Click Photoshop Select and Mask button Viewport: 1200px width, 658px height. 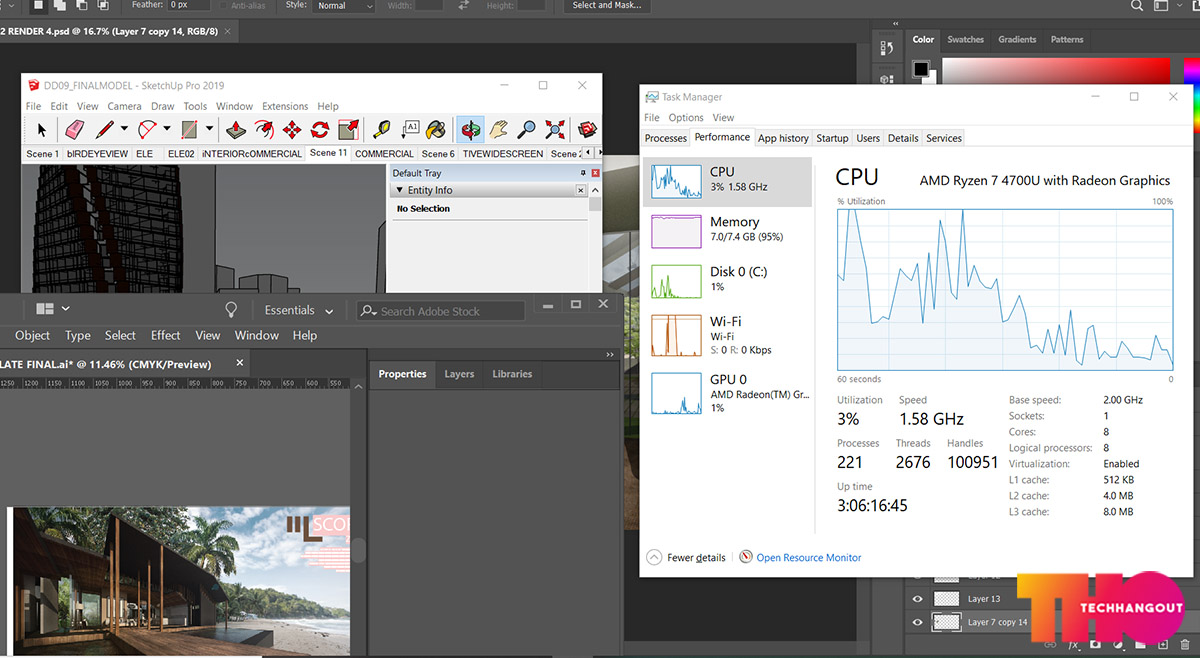608,6
